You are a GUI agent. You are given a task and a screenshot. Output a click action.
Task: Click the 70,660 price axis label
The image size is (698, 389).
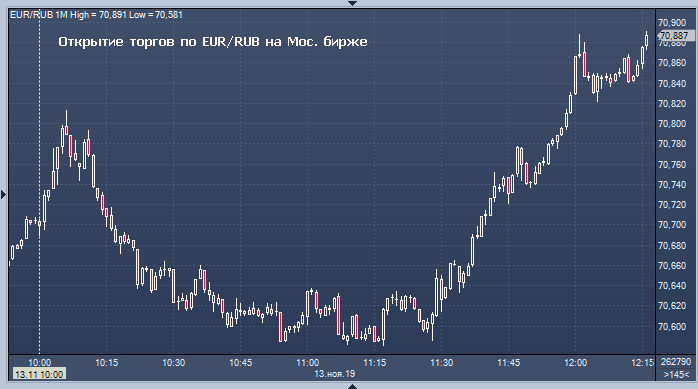(672, 266)
